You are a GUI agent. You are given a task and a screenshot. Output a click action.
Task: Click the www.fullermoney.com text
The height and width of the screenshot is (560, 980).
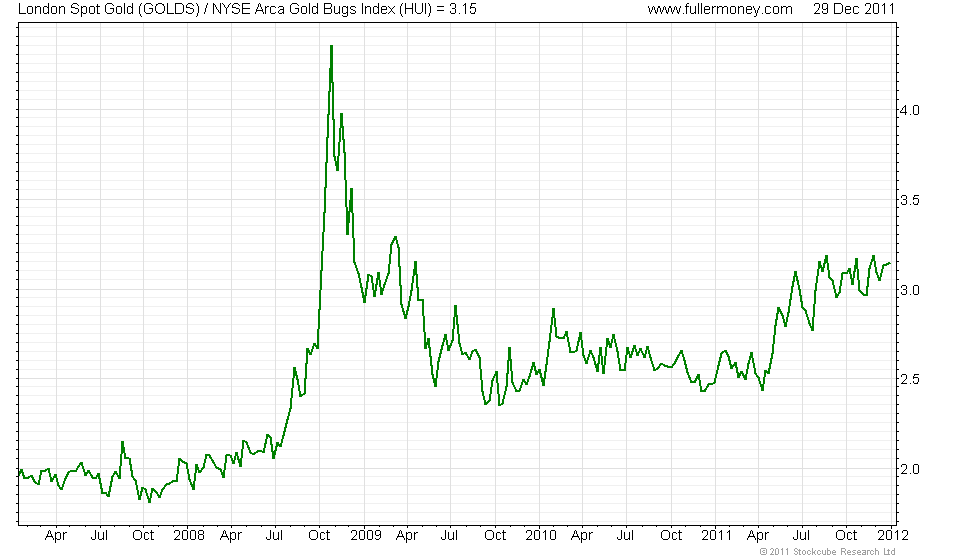tap(720, 9)
